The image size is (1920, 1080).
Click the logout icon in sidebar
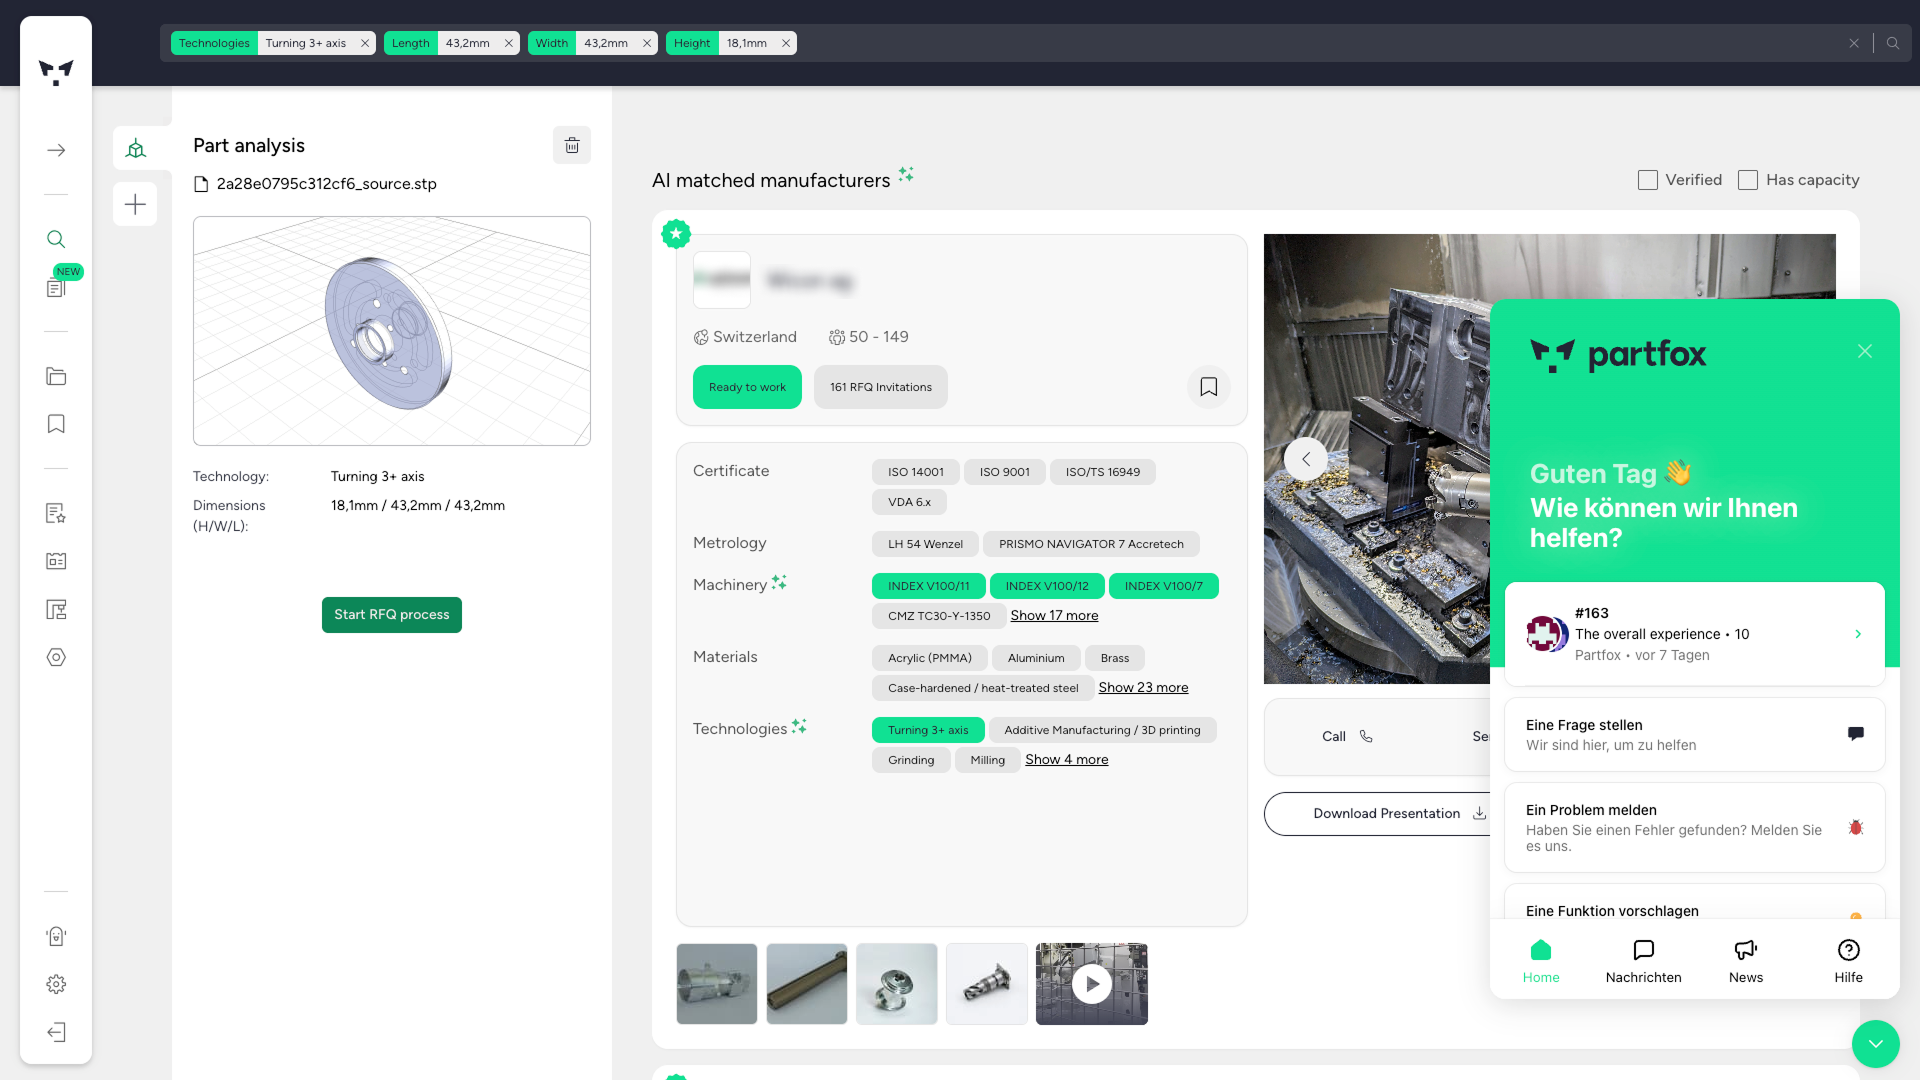click(x=56, y=1032)
